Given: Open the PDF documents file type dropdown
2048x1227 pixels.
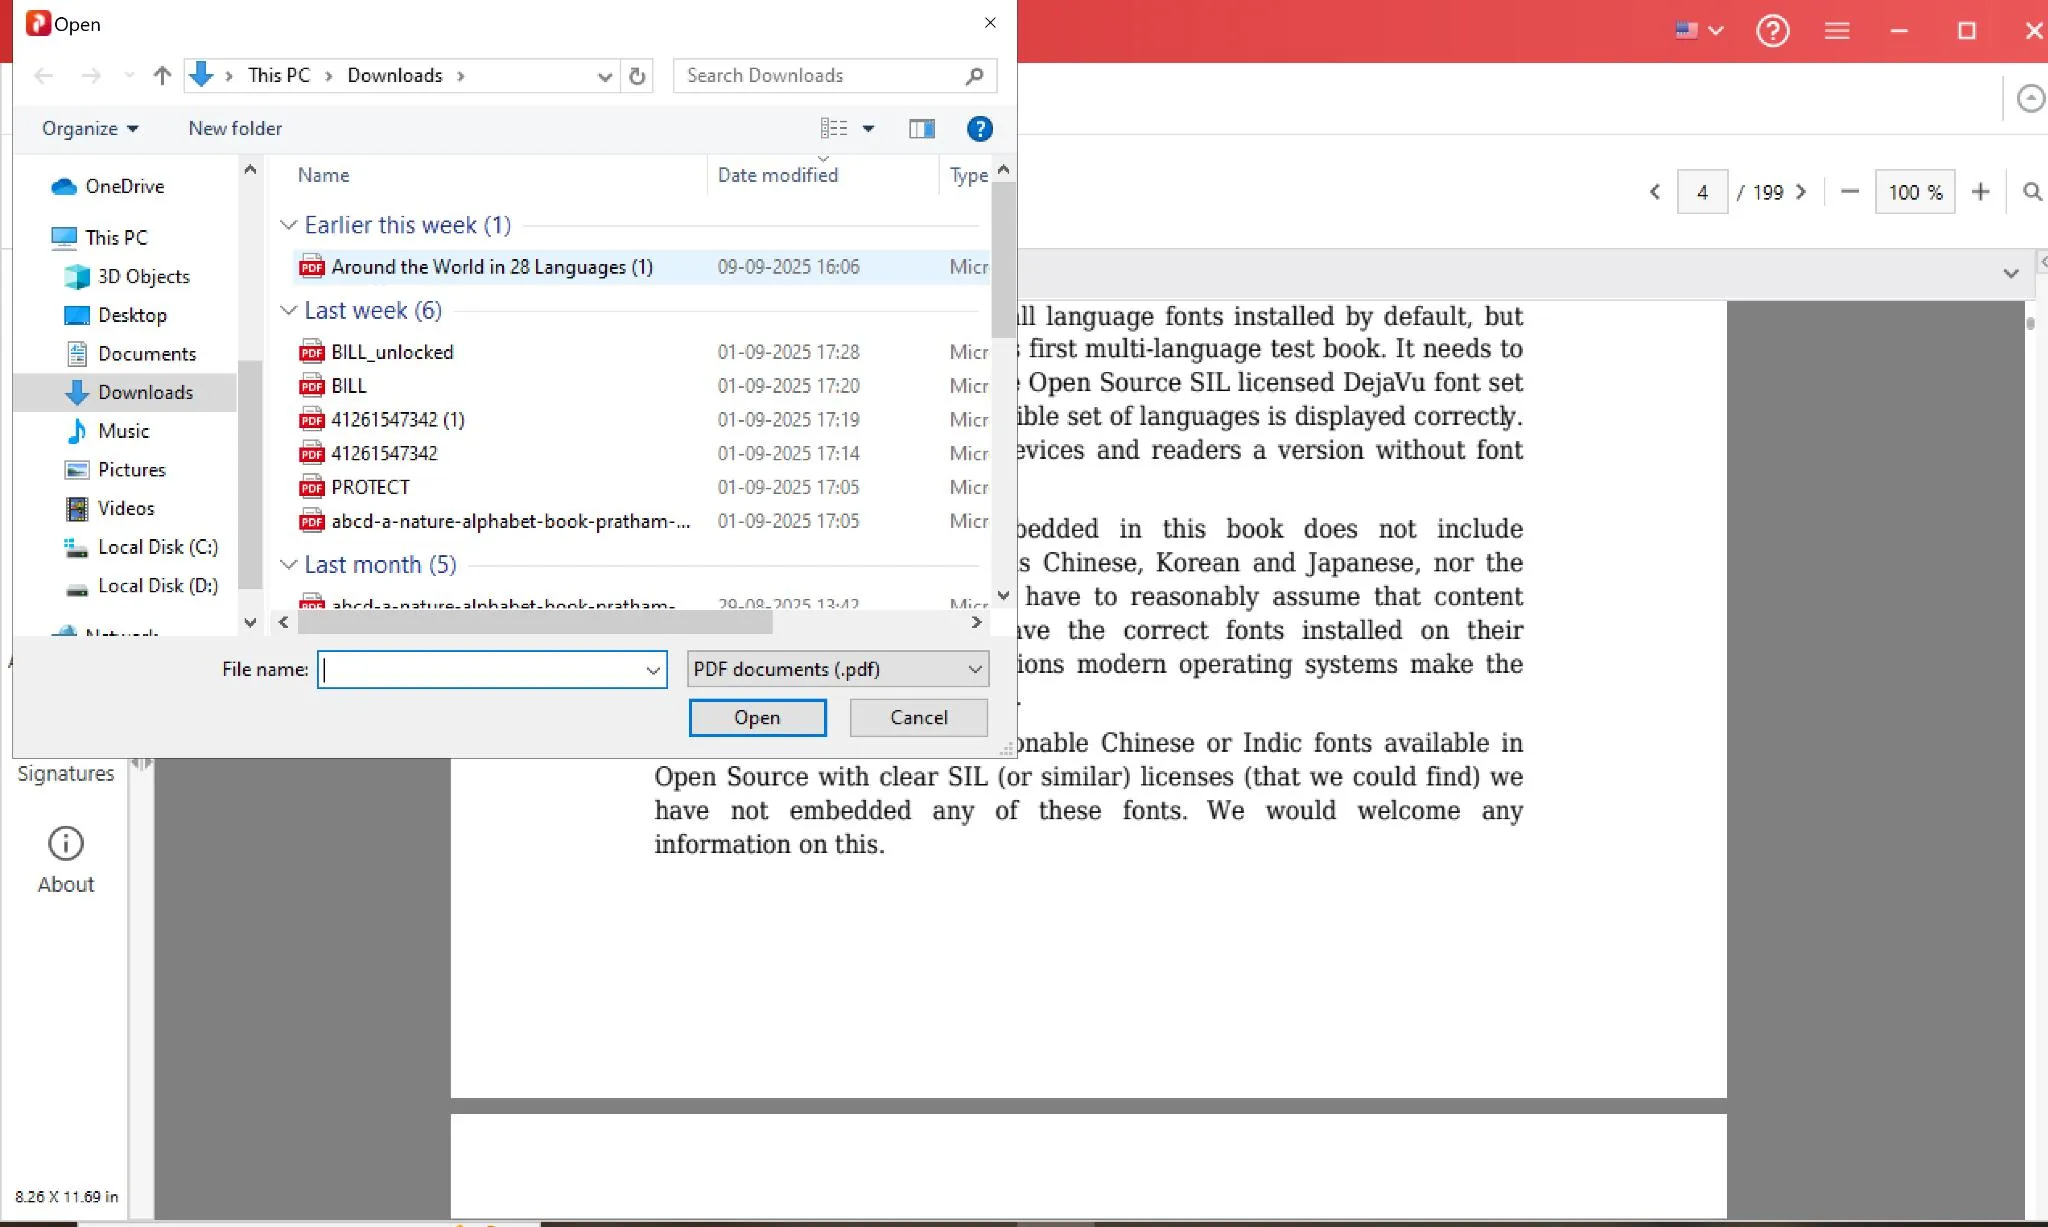Looking at the screenshot, I should [x=838, y=669].
